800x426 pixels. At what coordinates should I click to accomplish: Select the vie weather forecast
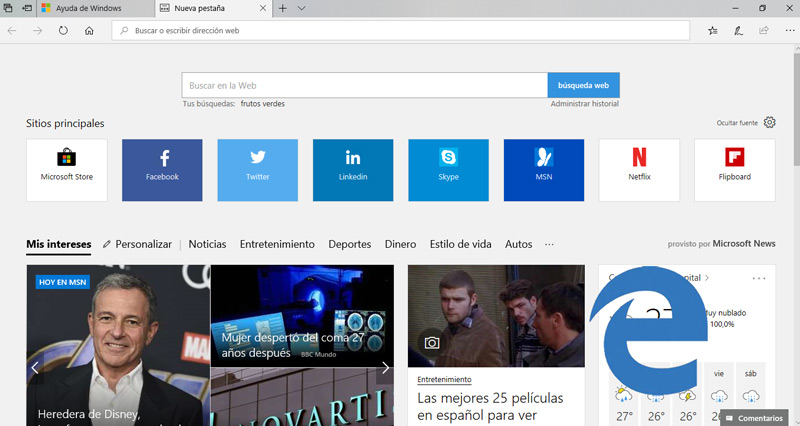pyautogui.click(x=719, y=394)
